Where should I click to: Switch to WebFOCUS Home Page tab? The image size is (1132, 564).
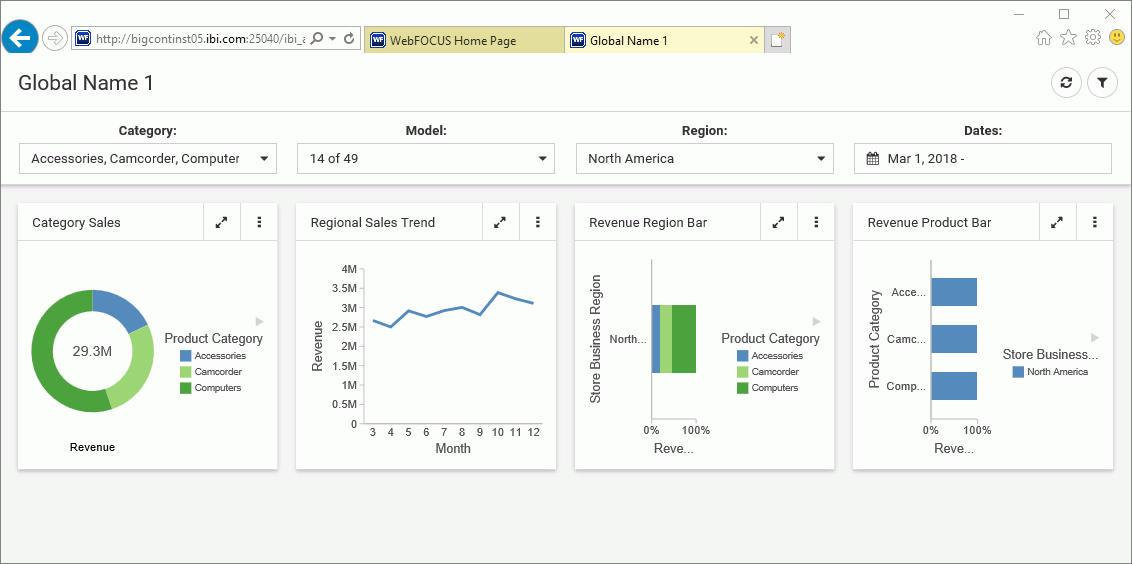[463, 41]
